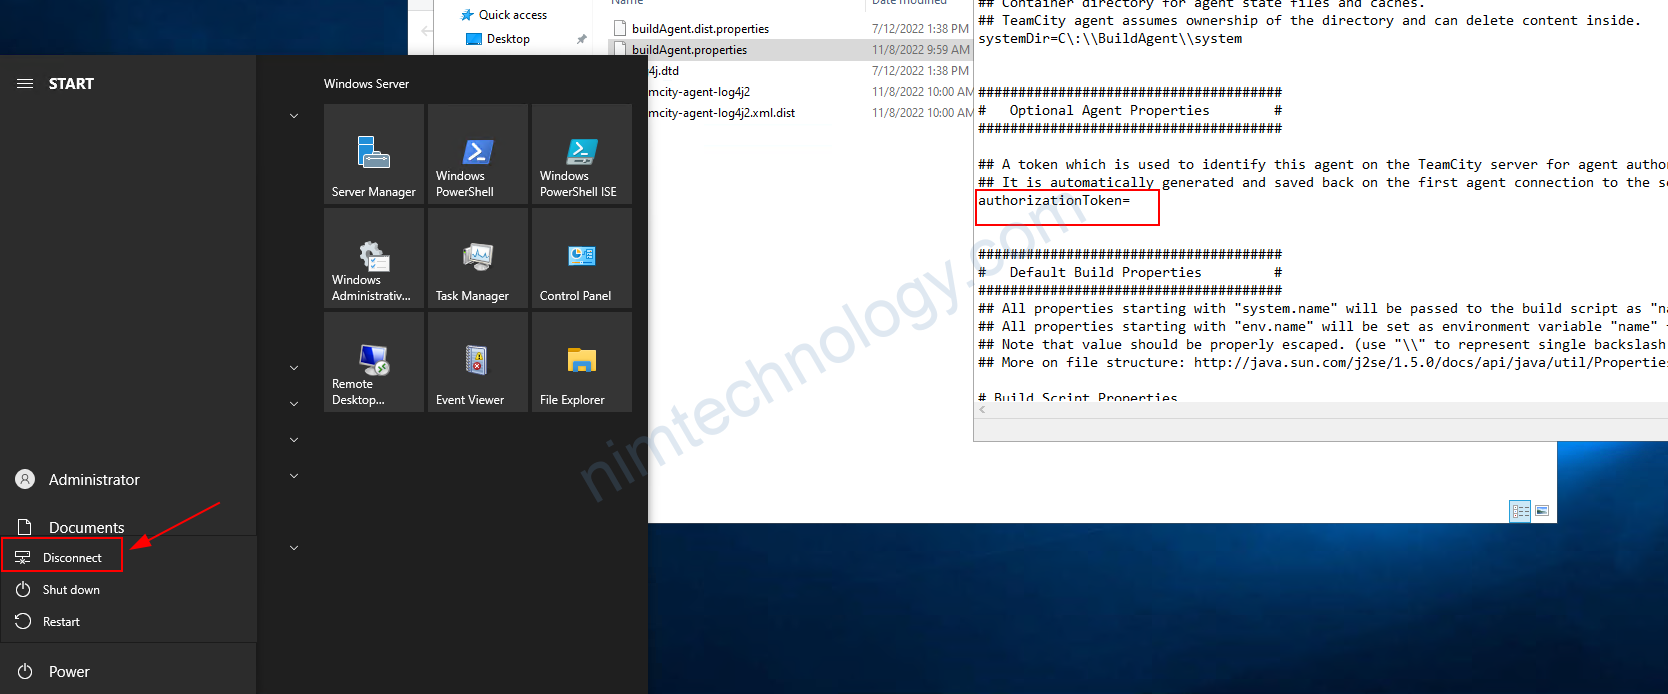
Task: Select the teamcity-agent-log4j2.xml.dist file
Action: click(x=721, y=113)
